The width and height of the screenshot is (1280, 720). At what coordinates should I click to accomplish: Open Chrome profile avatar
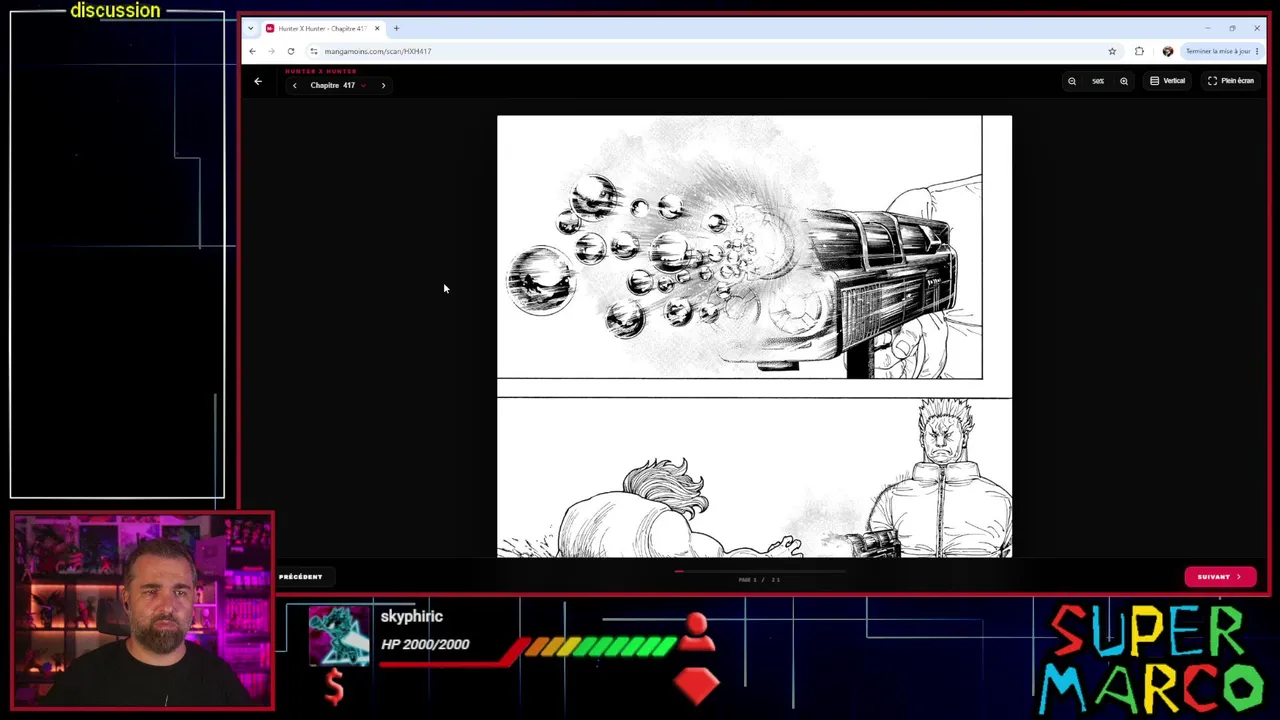pos(1167,51)
